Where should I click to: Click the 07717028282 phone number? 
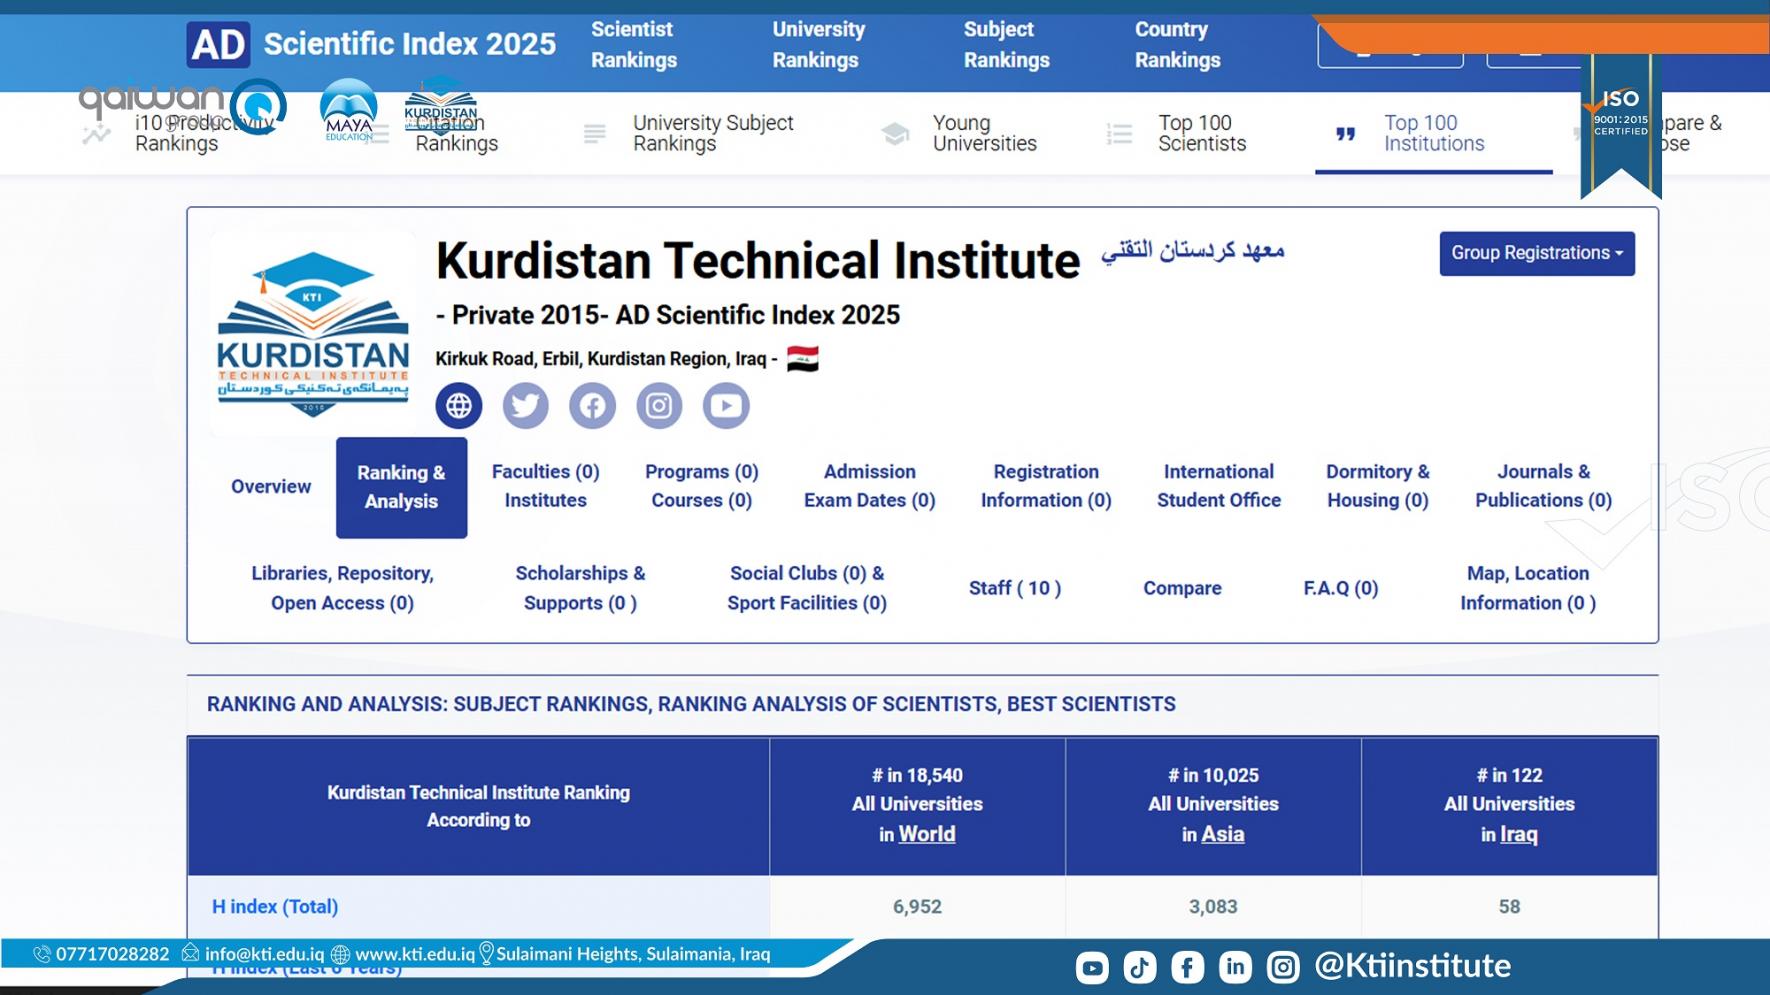113,954
